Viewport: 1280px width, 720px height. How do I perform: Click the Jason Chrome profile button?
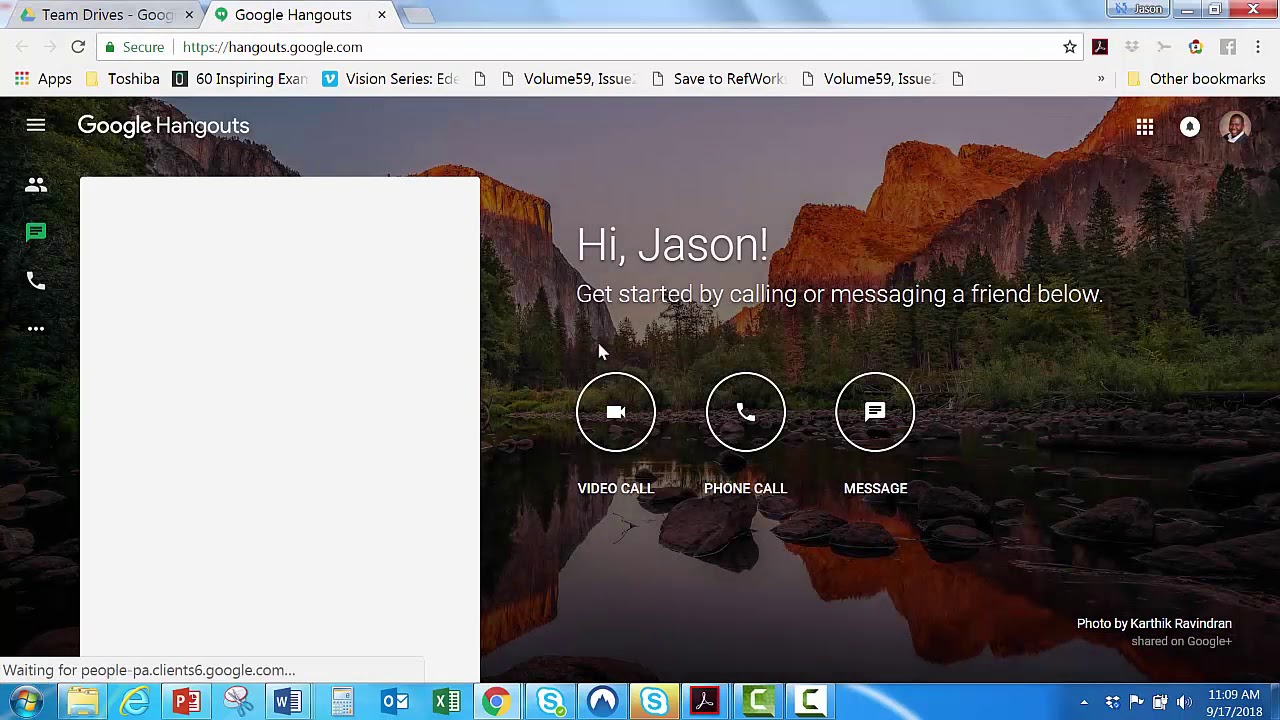pos(1138,9)
